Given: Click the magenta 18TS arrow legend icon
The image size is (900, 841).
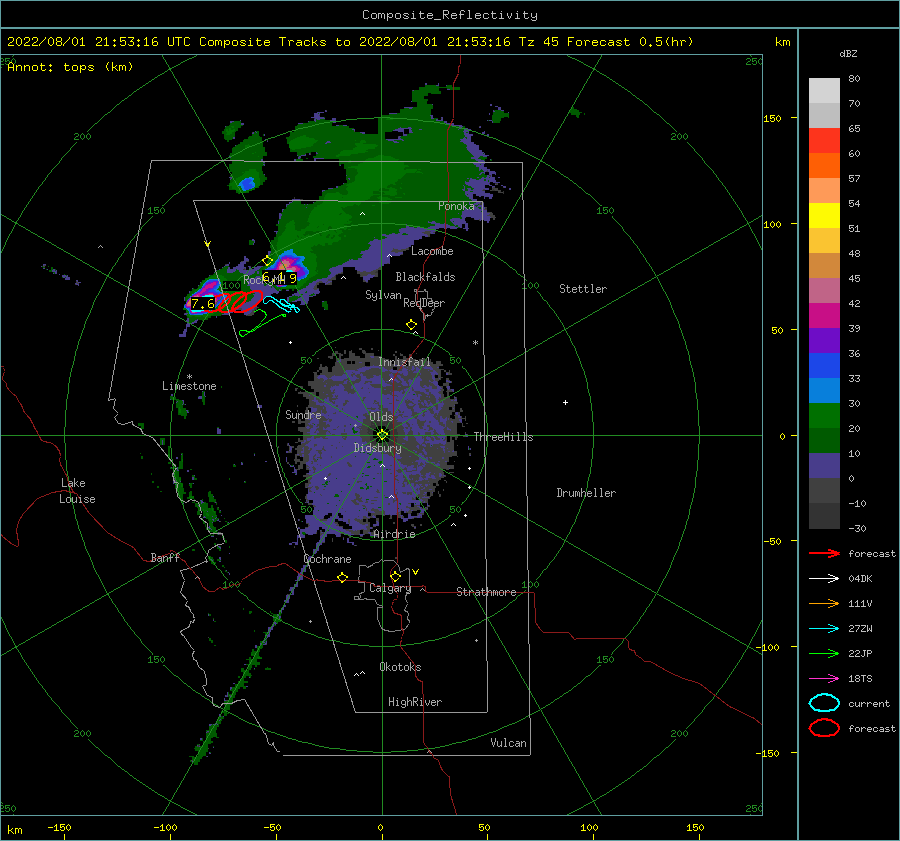Looking at the screenshot, I should point(824,679).
